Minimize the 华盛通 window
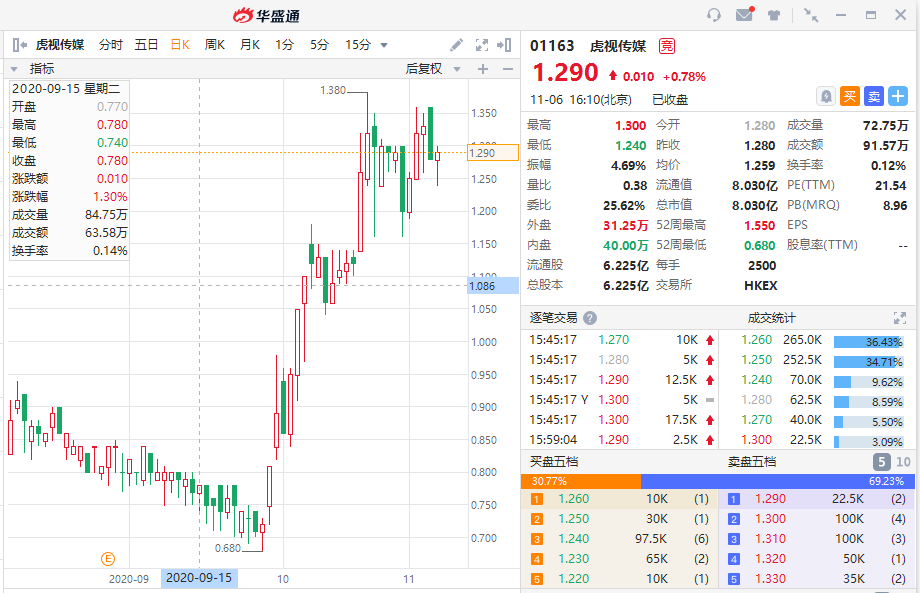Viewport: 920px width, 593px height. (841, 15)
